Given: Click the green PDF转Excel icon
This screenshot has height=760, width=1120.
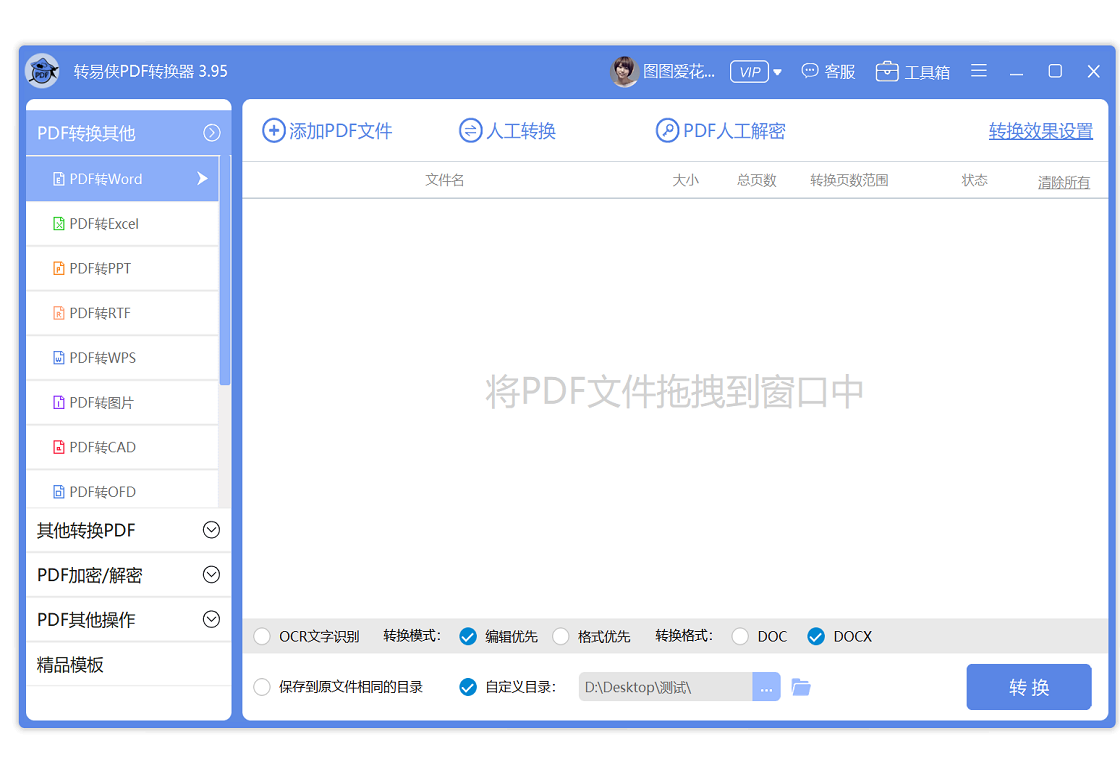Looking at the screenshot, I should click(59, 224).
